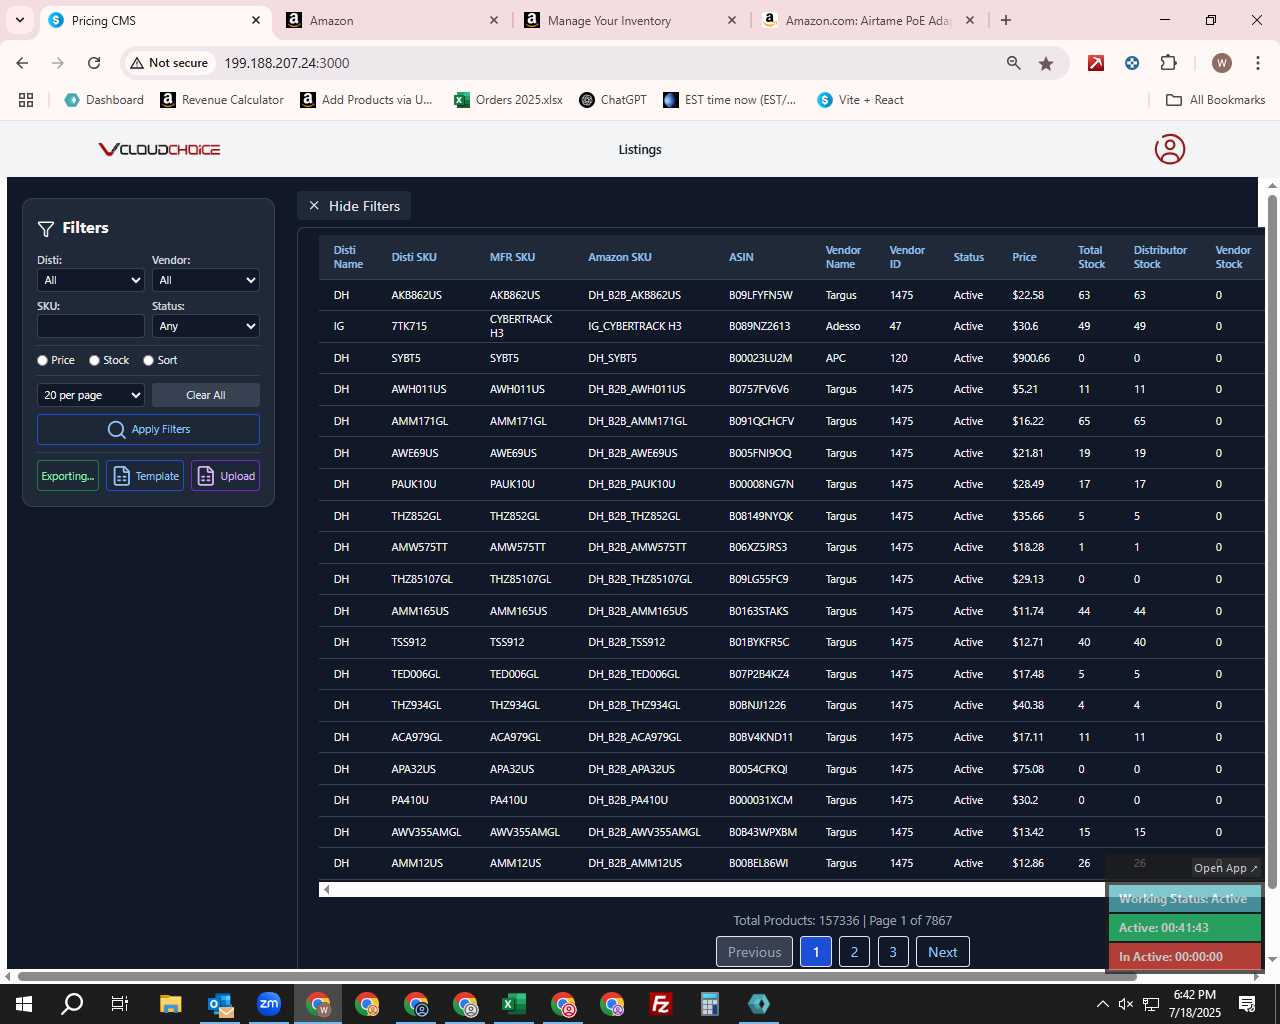Close the Pricing CMS tab
Image resolution: width=1280 pixels, height=1024 pixels.
(256, 20)
